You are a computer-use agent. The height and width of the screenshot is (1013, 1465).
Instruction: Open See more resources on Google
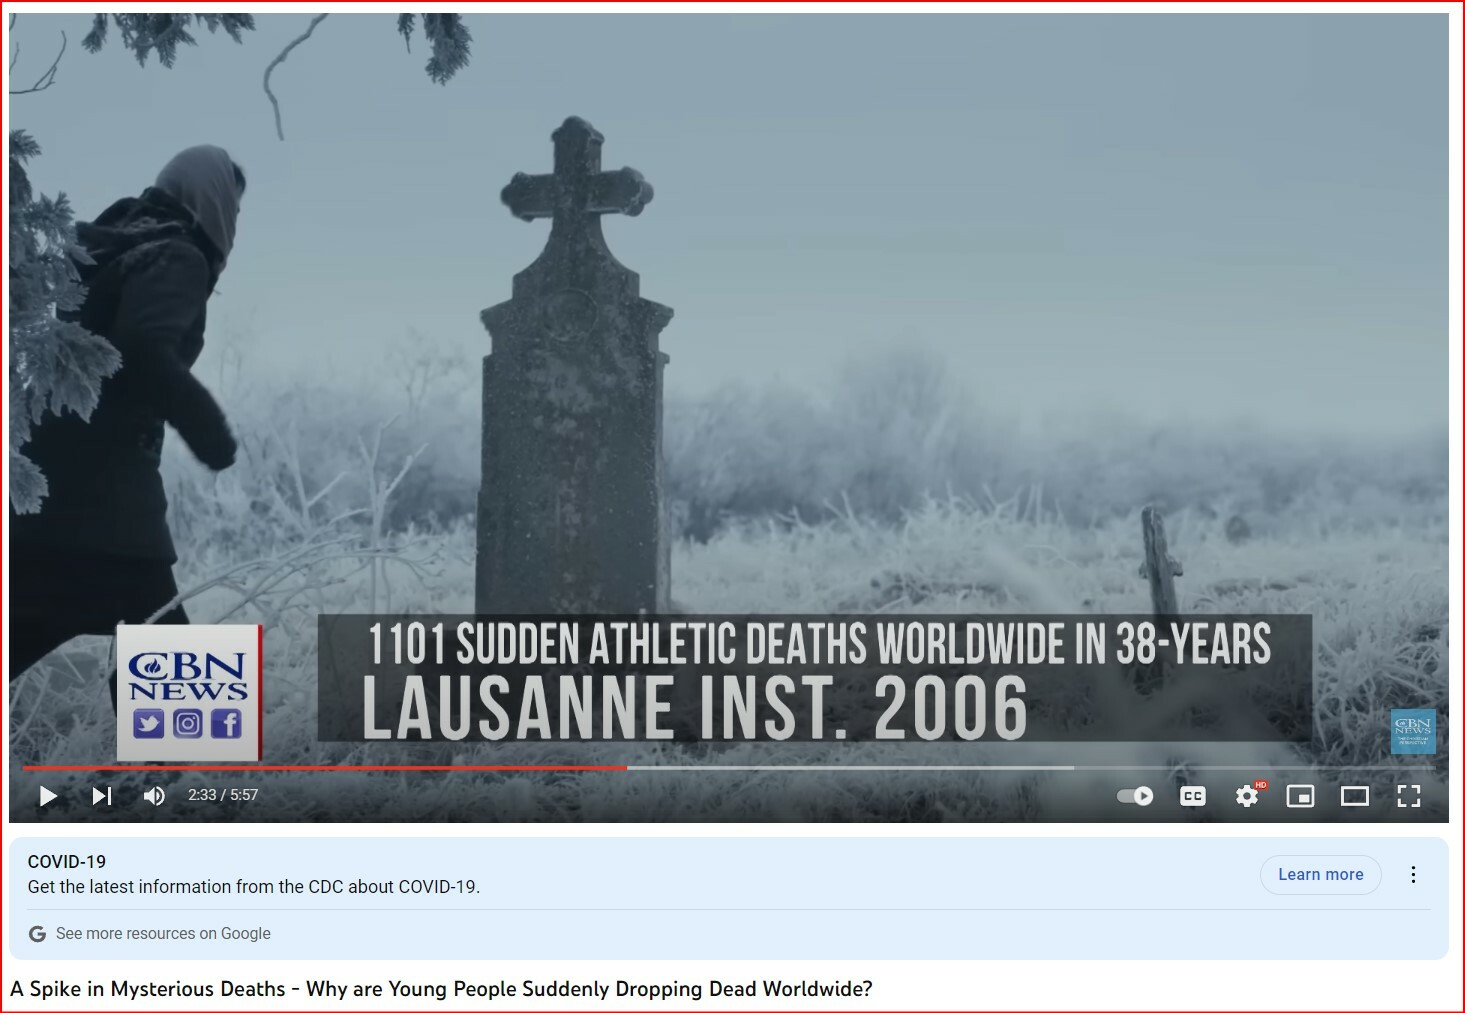163,933
